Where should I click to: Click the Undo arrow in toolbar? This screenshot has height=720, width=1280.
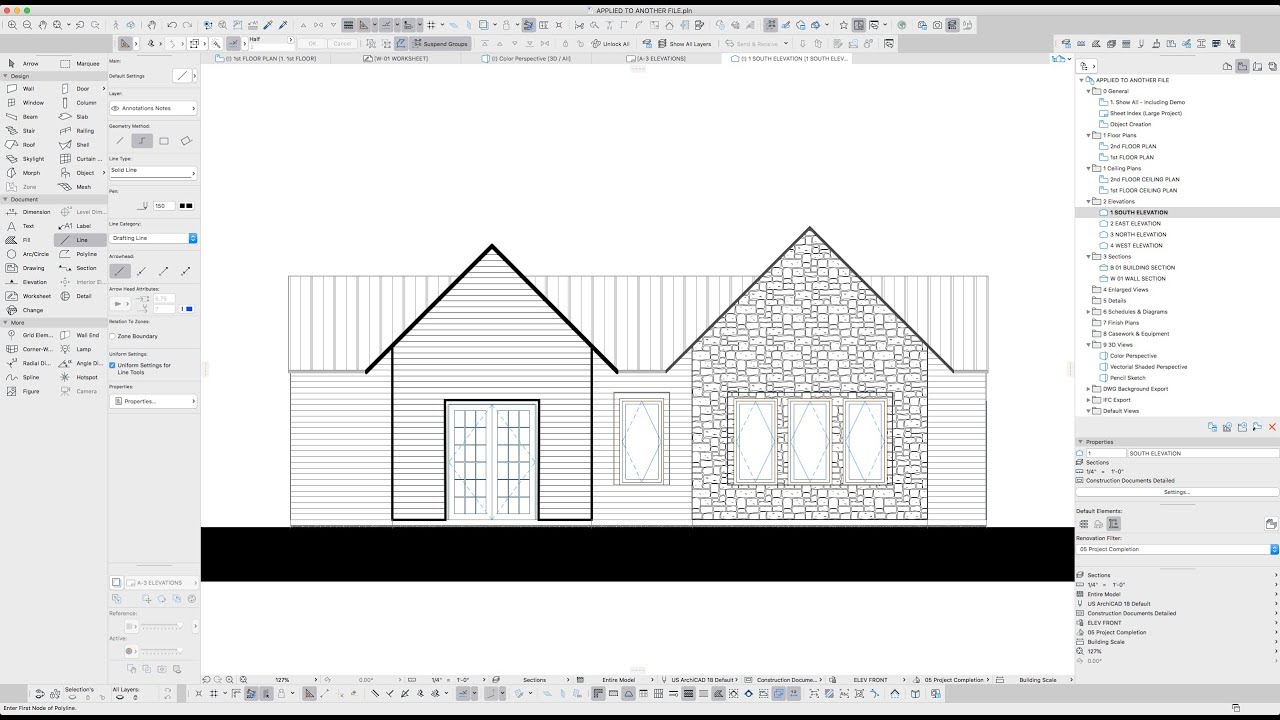[172, 25]
